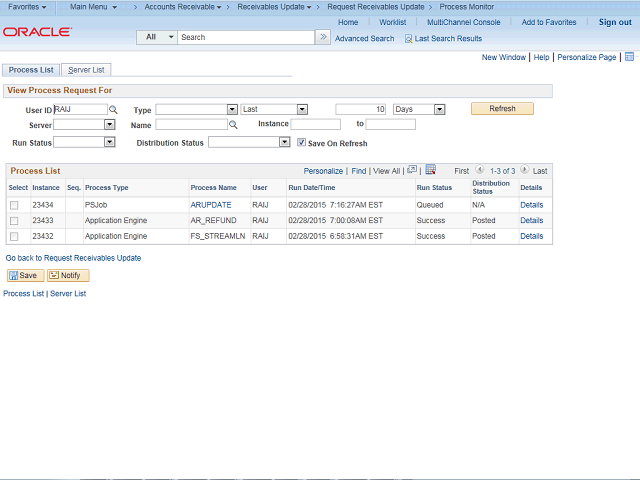The image size is (640, 480).
Task: Click the Queued run status cell
Action: [x=430, y=205]
